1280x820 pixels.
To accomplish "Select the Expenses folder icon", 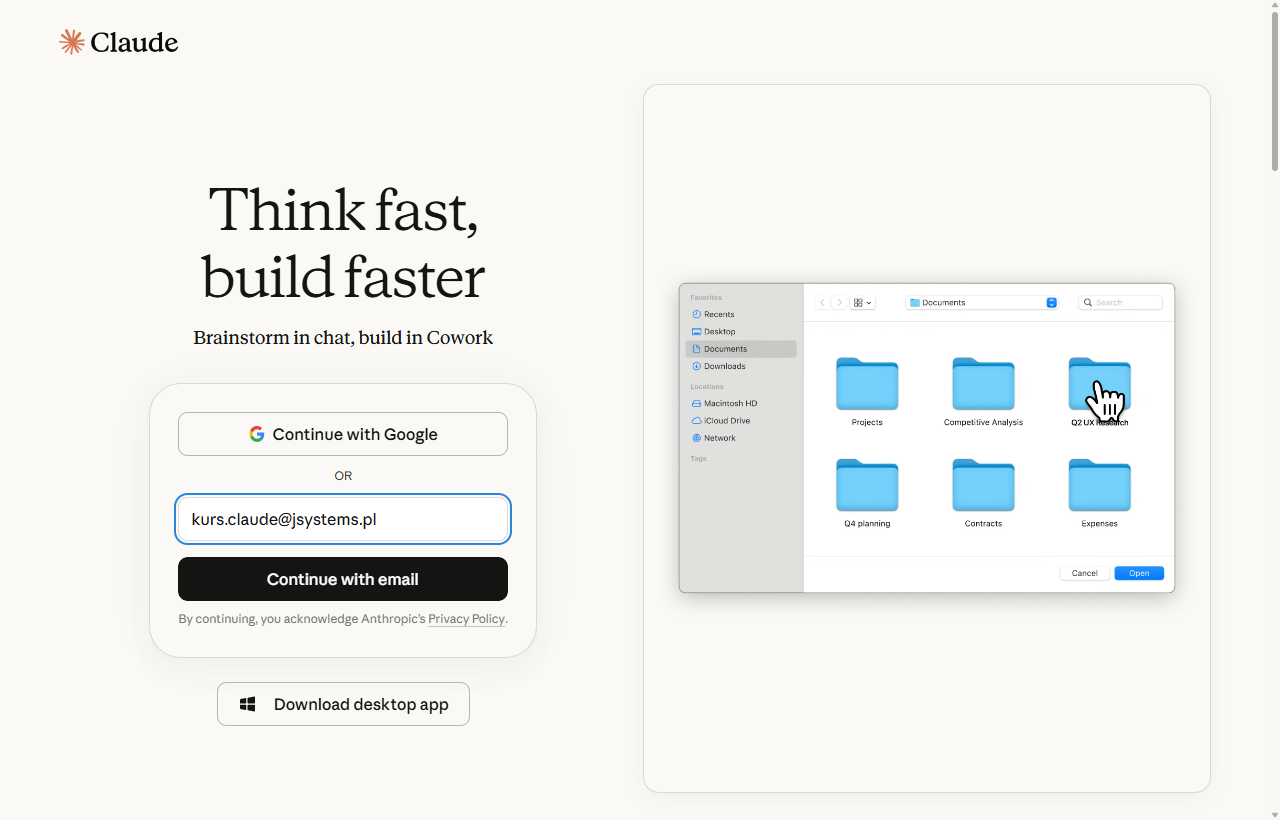I will 1099,485.
